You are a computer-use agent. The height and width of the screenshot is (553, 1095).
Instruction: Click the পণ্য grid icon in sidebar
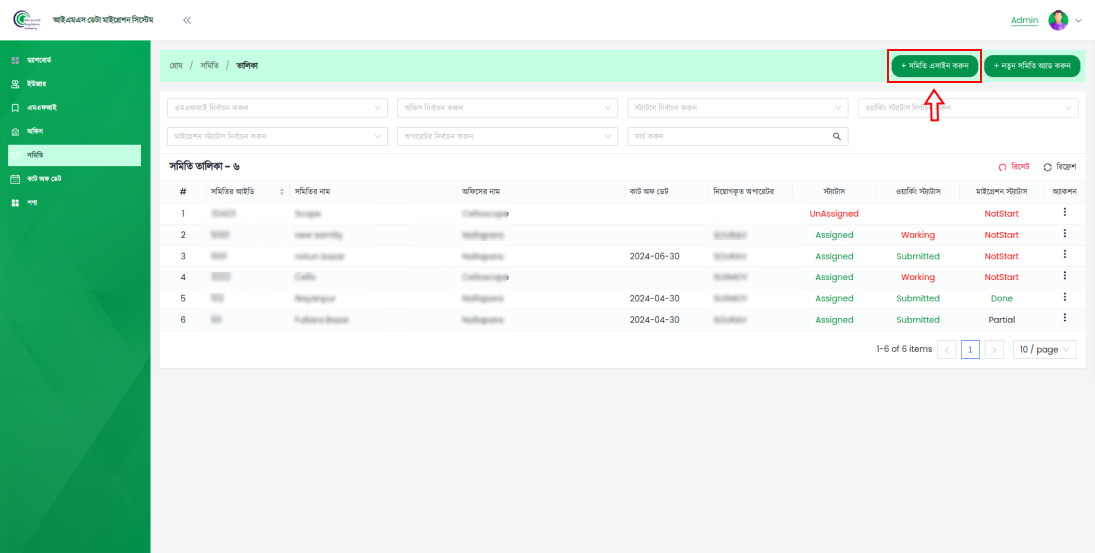15,203
